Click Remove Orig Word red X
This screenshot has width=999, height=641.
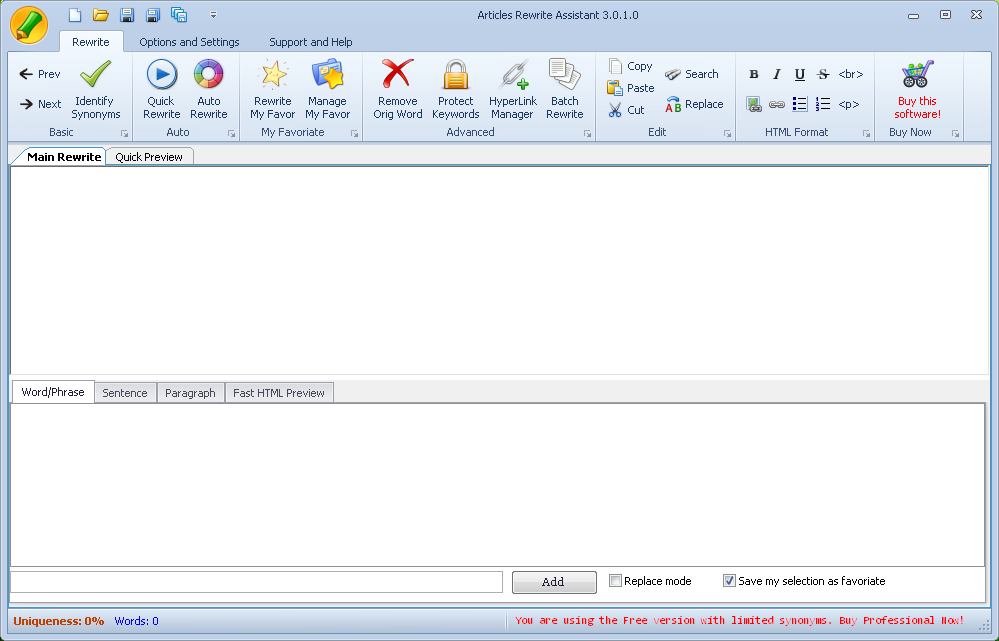click(398, 89)
